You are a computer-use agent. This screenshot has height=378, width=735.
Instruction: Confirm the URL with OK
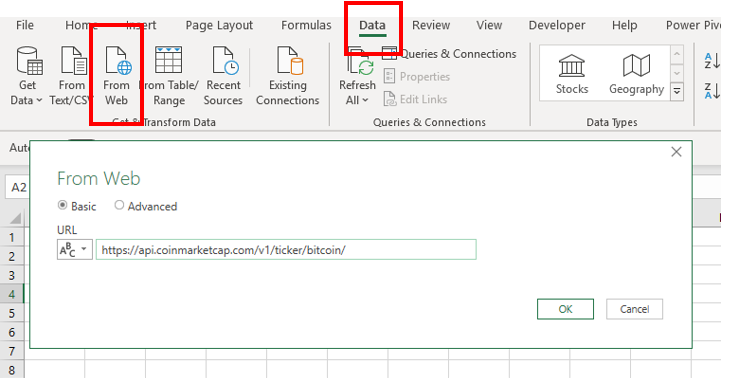click(x=565, y=309)
